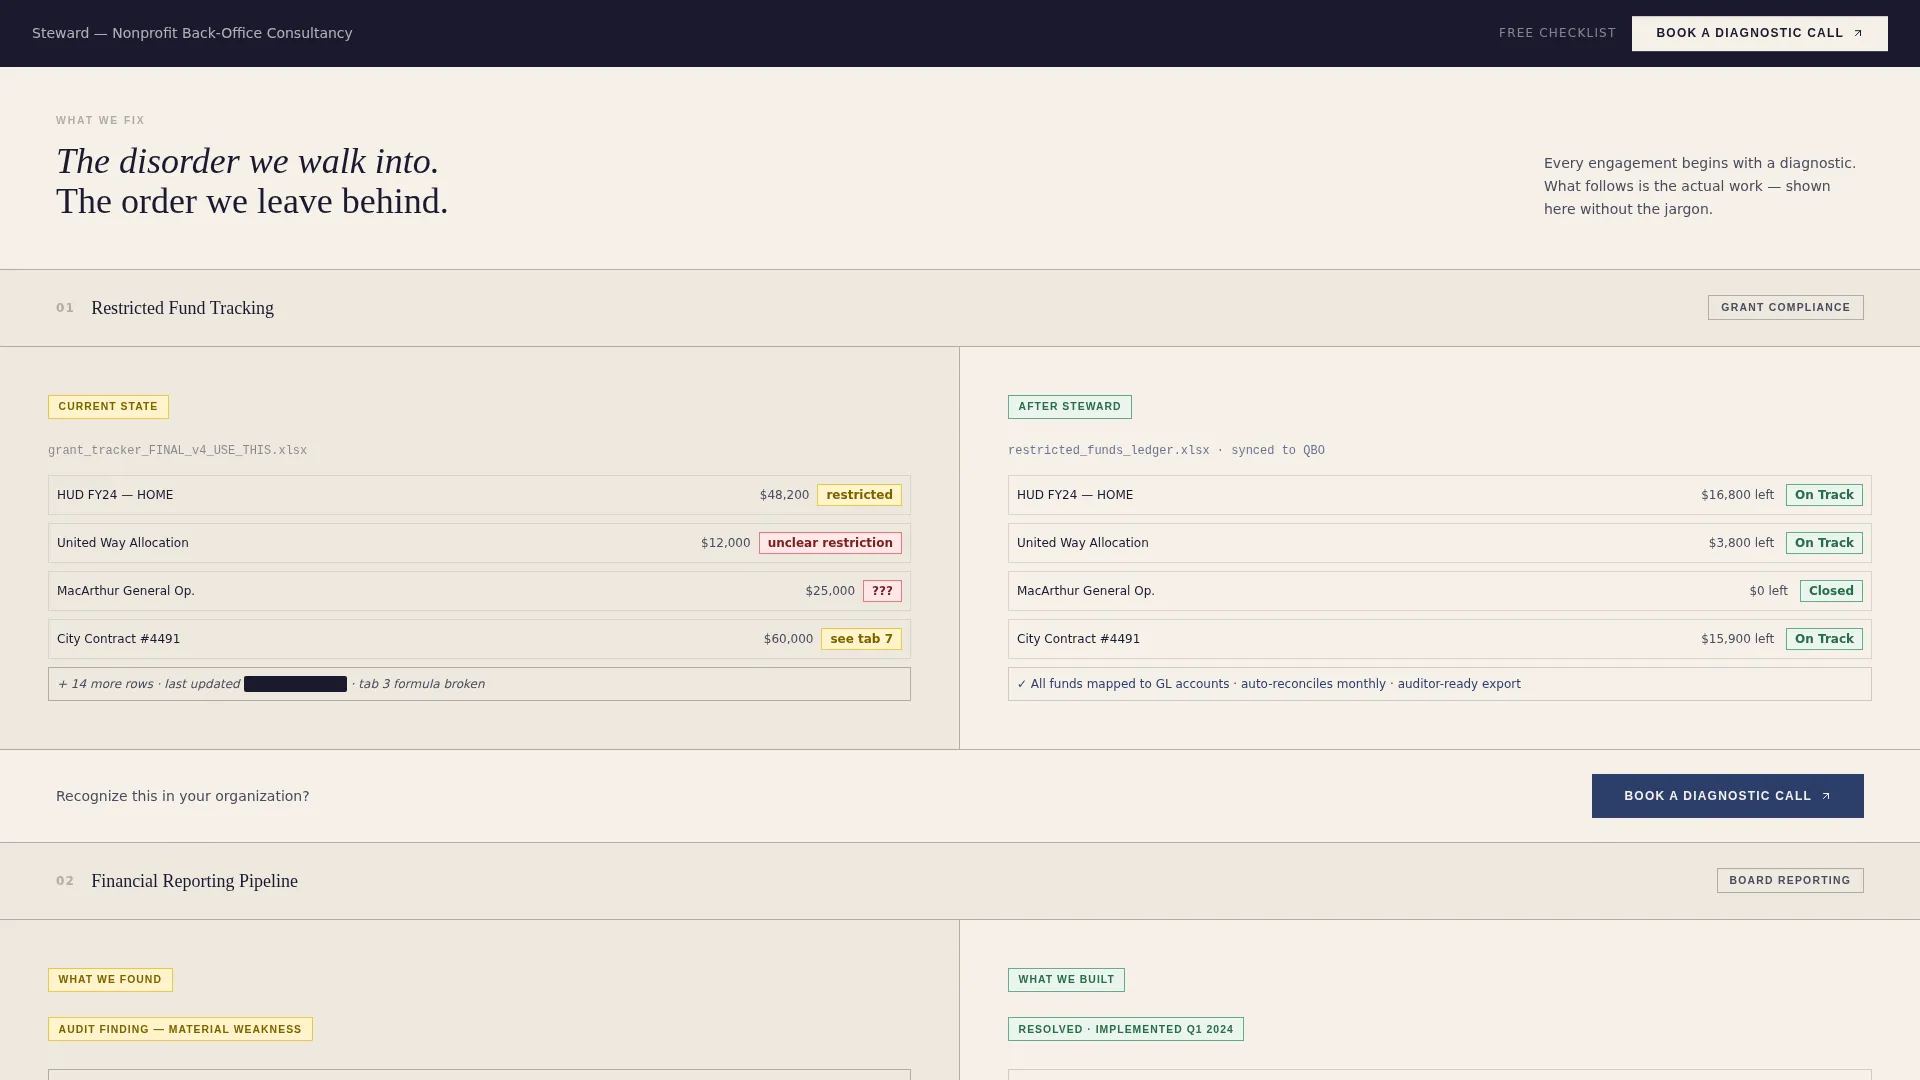Viewport: 1920px width, 1080px height.
Task: Click the On Track badge for United Way
Action: pyautogui.click(x=1824, y=543)
